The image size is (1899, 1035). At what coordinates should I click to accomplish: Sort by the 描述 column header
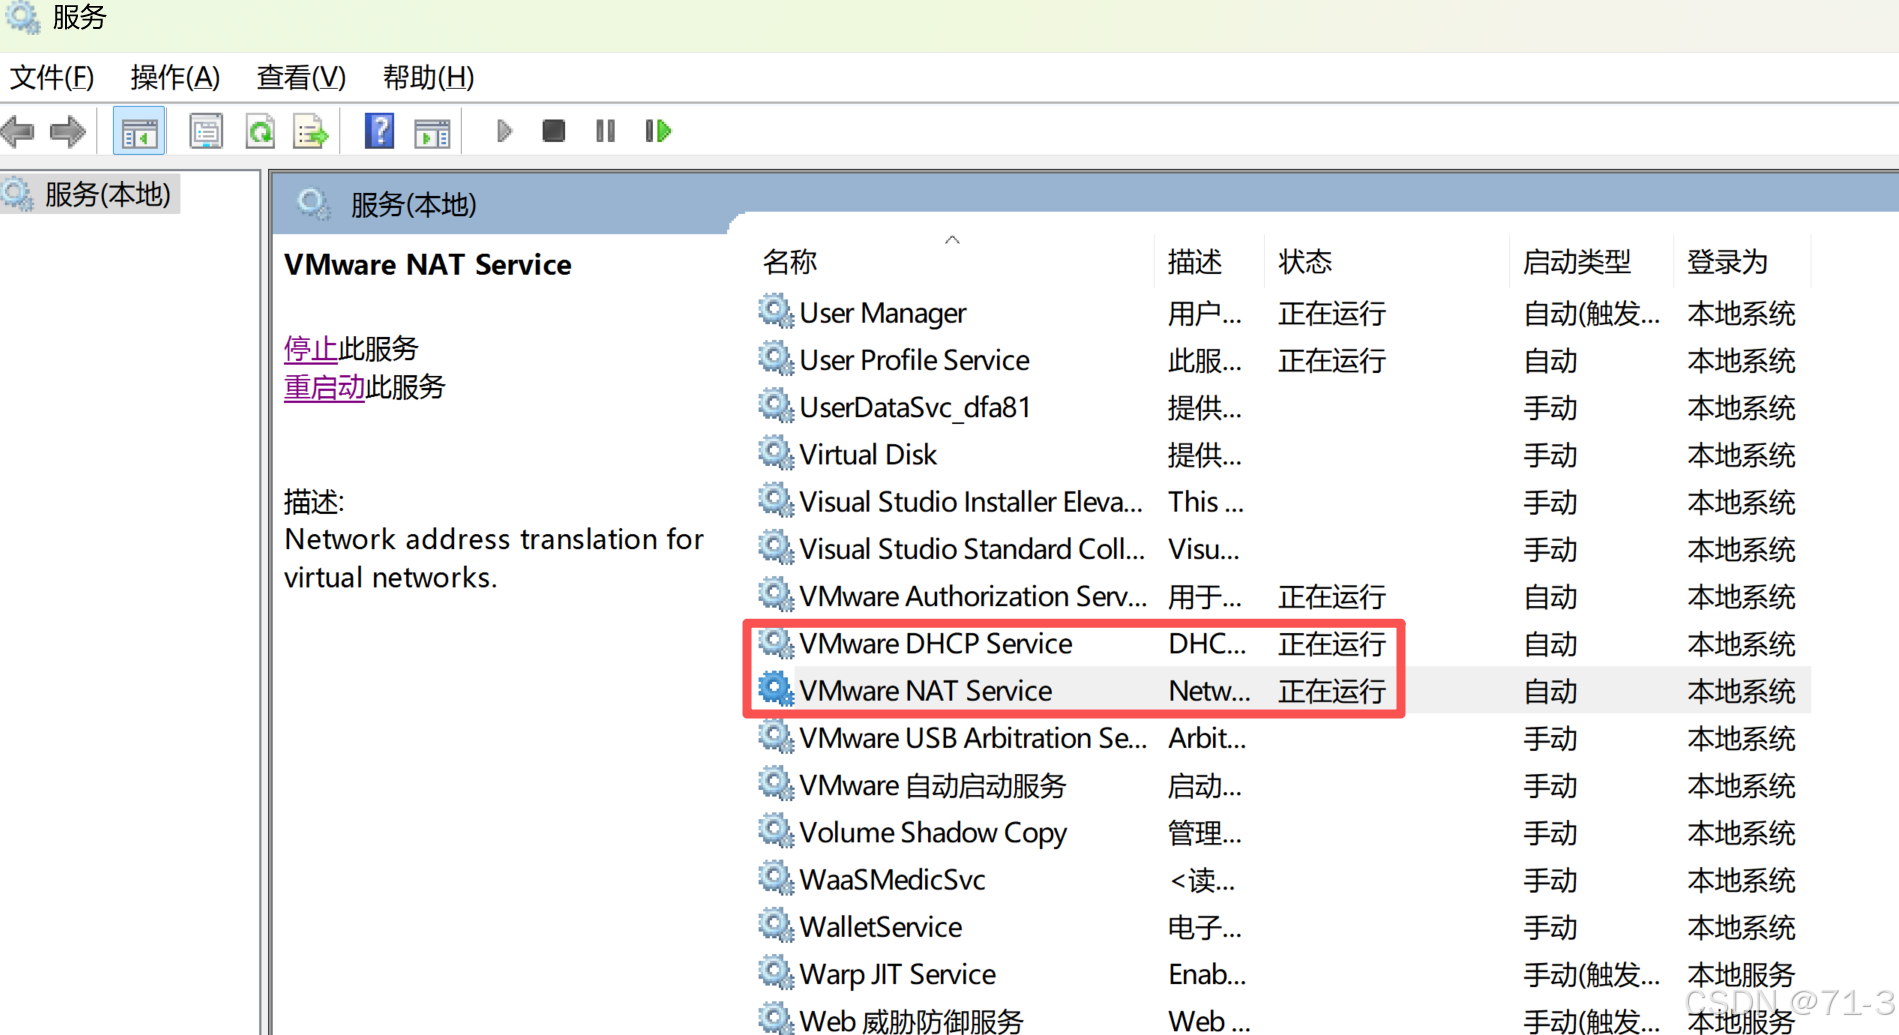point(1194,262)
